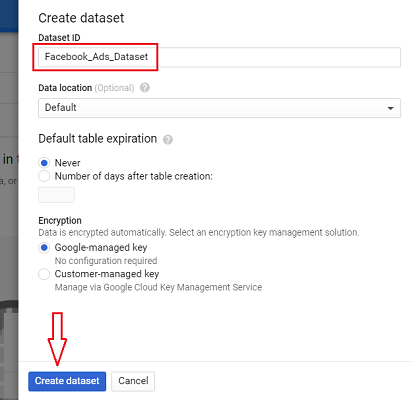Click the Encryption section heading
This screenshot has width=411, height=400.
pos(60,221)
